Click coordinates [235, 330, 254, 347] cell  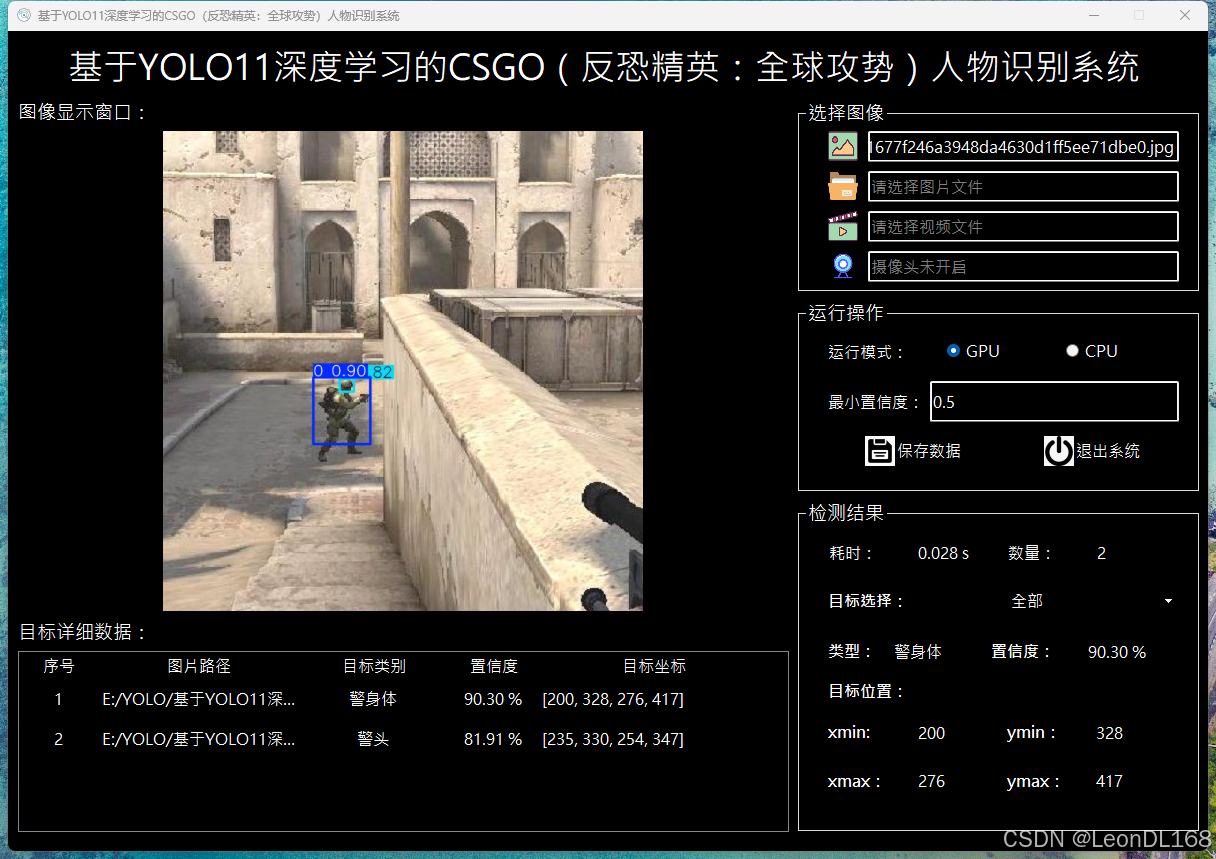pyautogui.click(x=613, y=739)
